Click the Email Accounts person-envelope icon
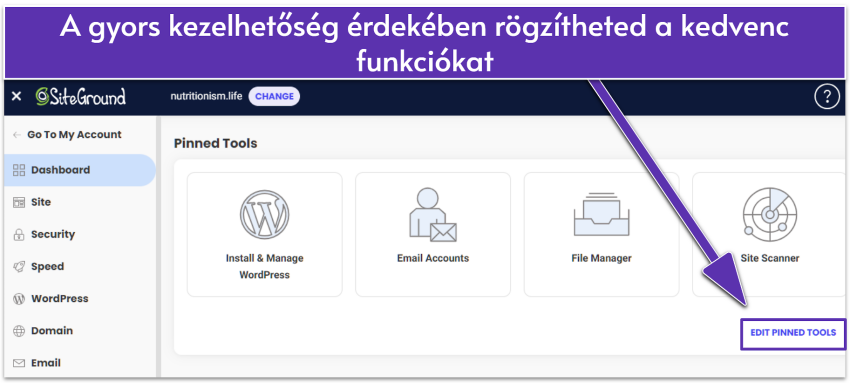Image resolution: width=850 pixels, height=383 pixels. click(x=433, y=215)
